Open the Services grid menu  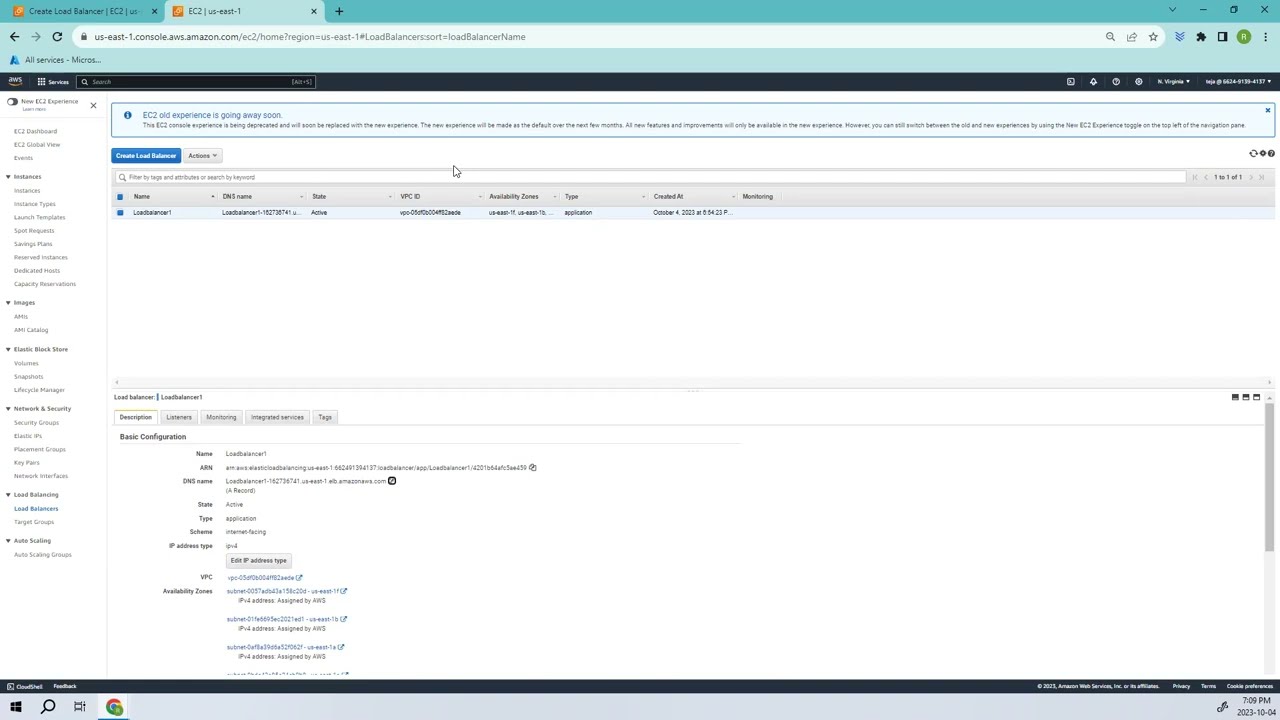[52, 81]
